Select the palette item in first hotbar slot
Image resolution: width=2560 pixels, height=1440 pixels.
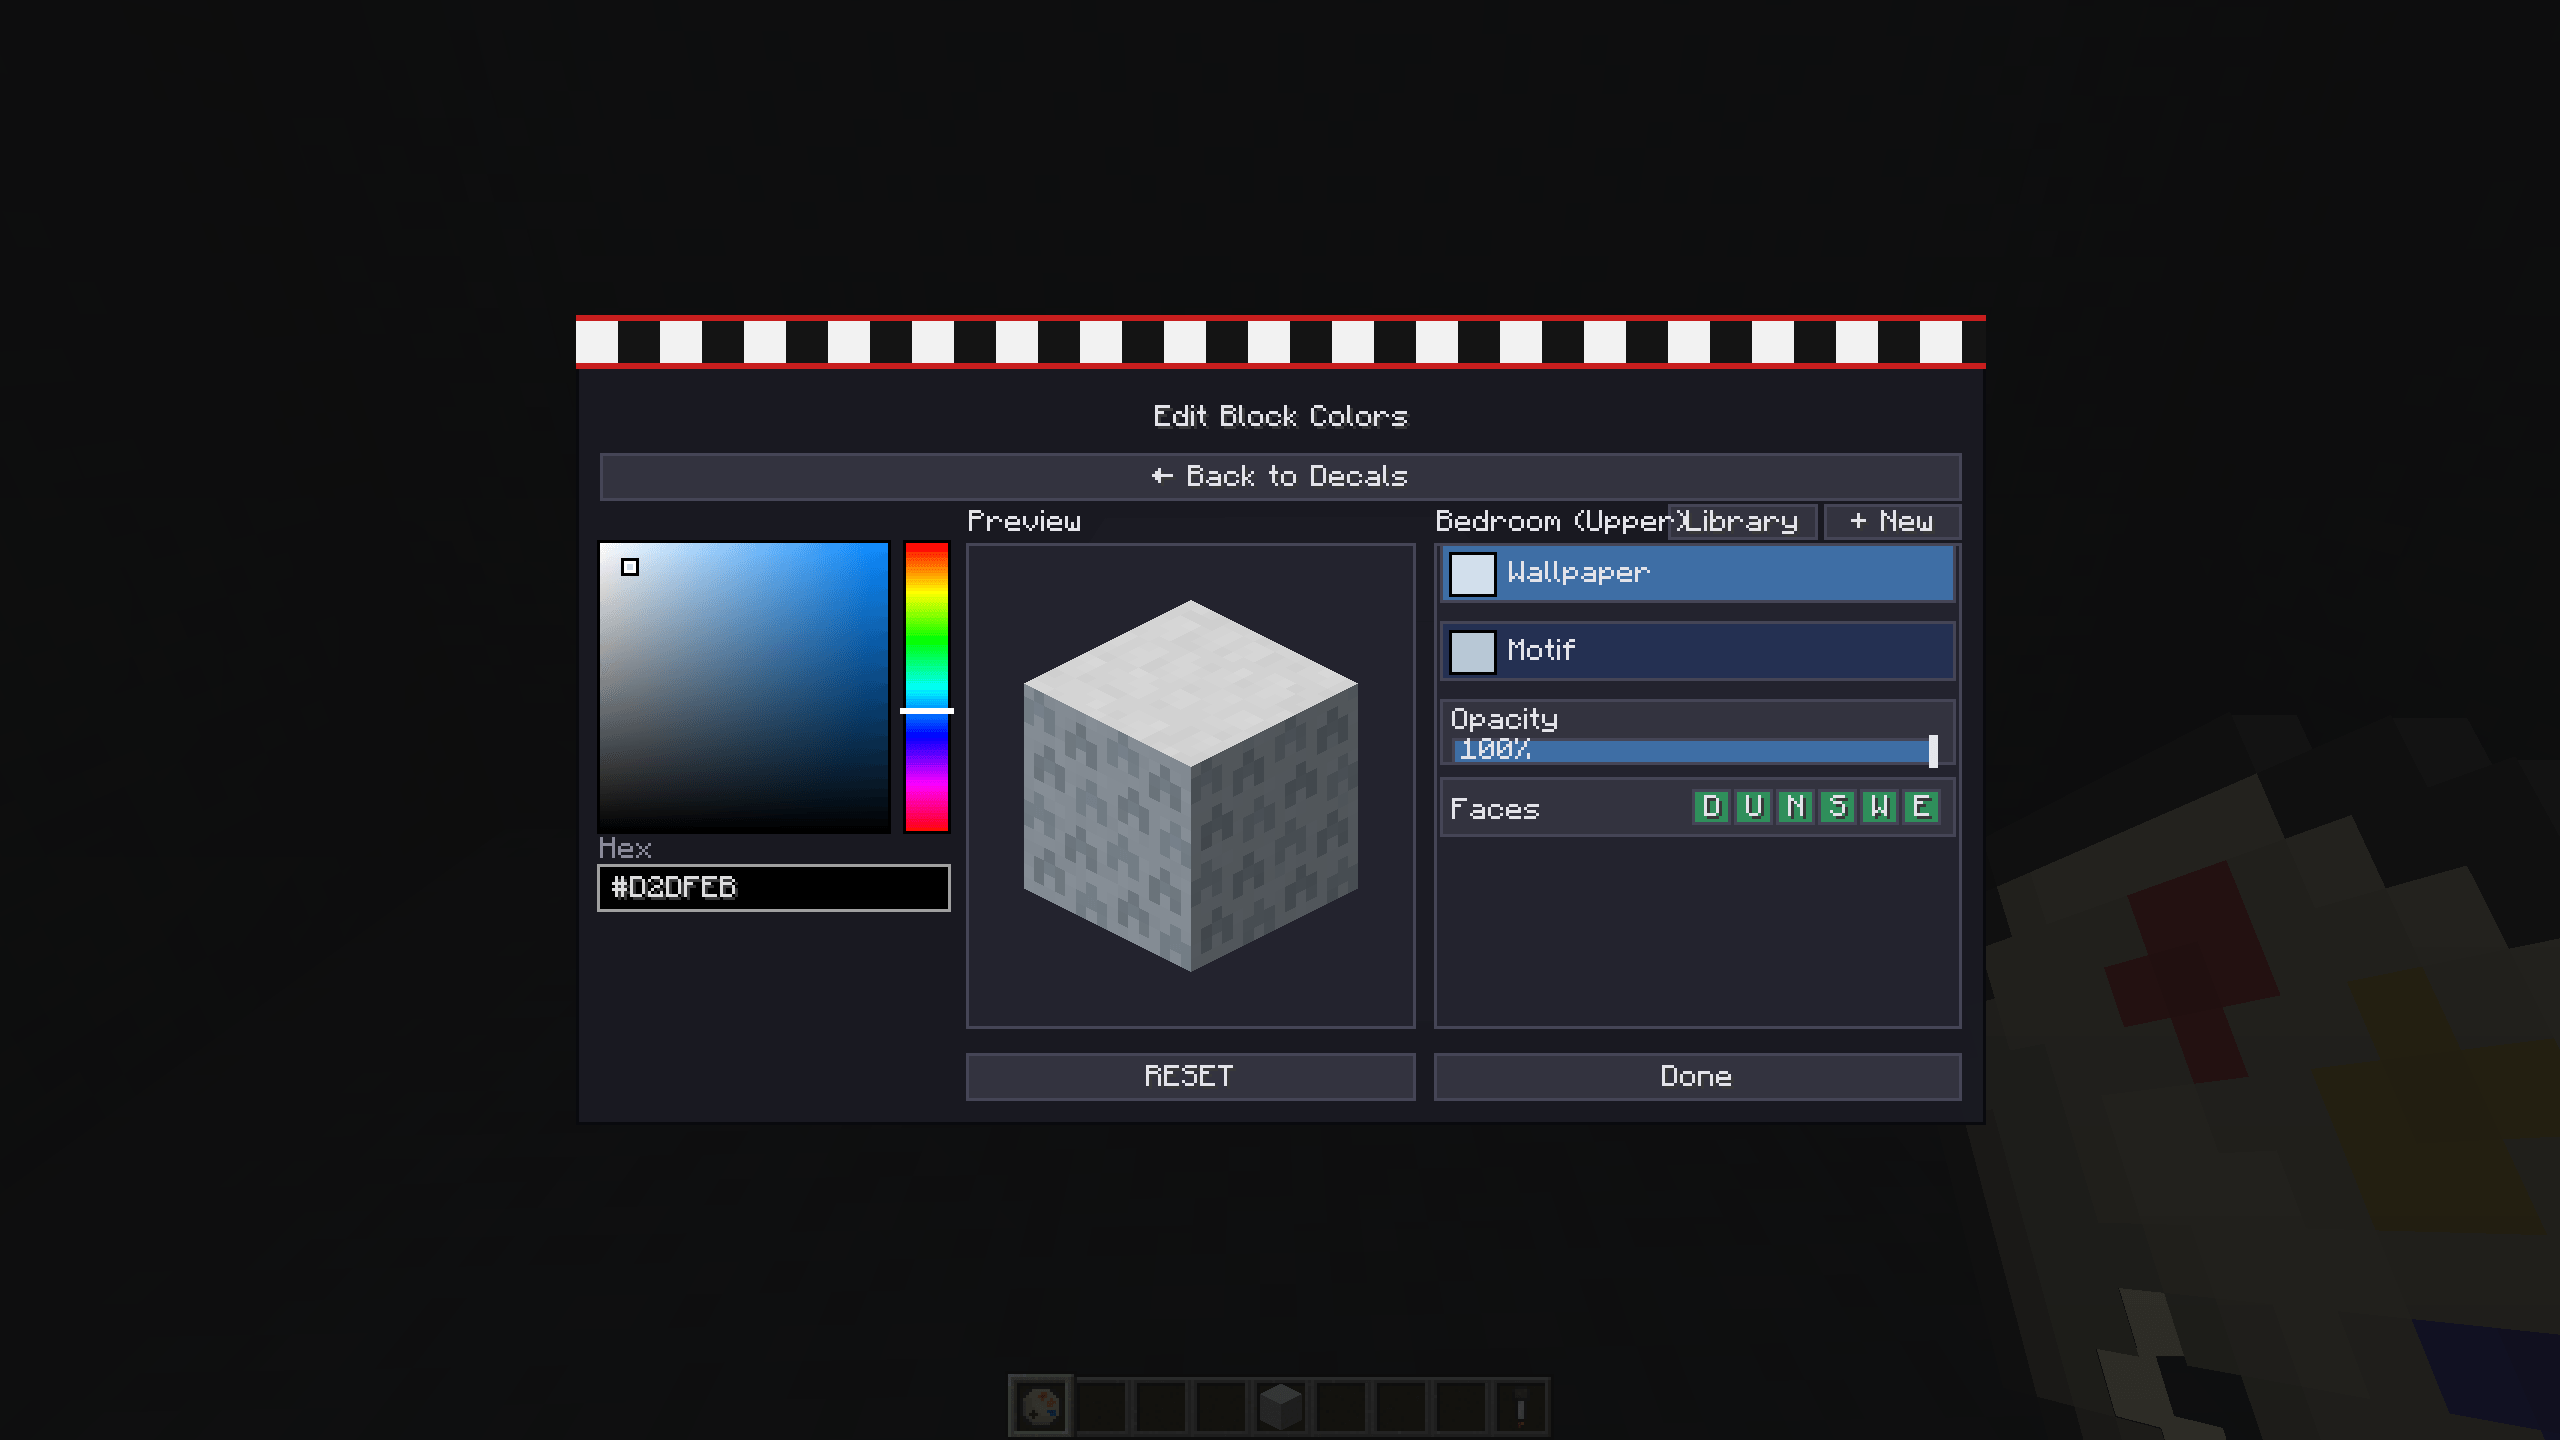1040,1407
